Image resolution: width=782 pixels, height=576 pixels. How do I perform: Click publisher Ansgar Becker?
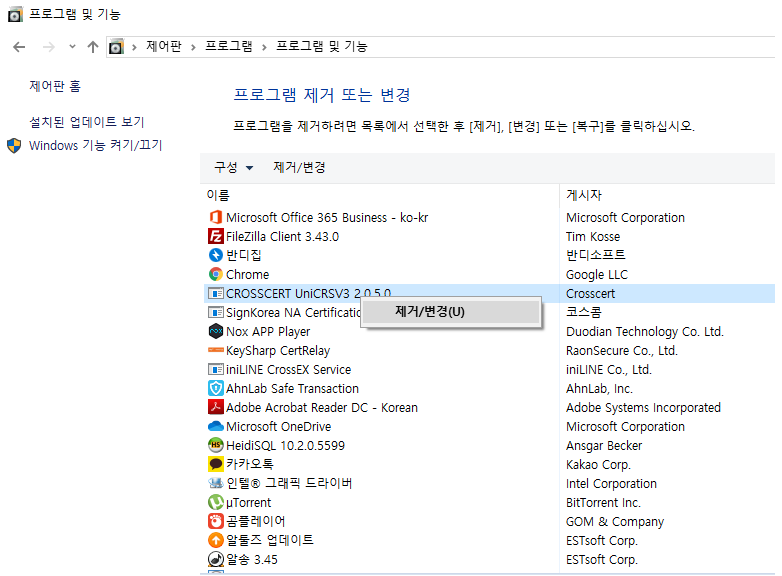tap(604, 445)
